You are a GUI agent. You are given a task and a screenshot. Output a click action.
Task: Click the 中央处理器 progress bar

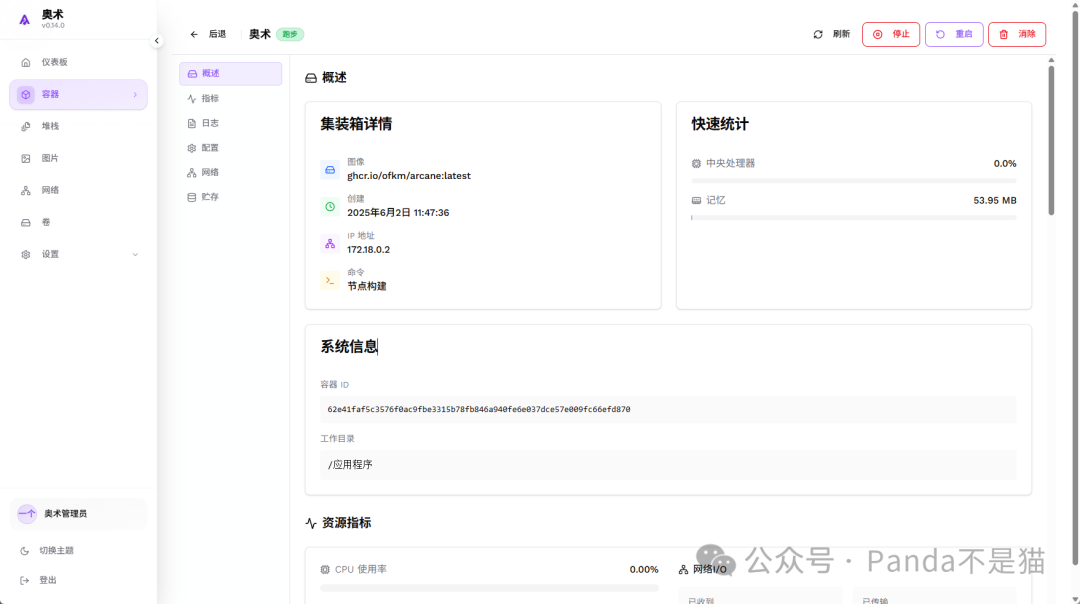click(x=853, y=180)
